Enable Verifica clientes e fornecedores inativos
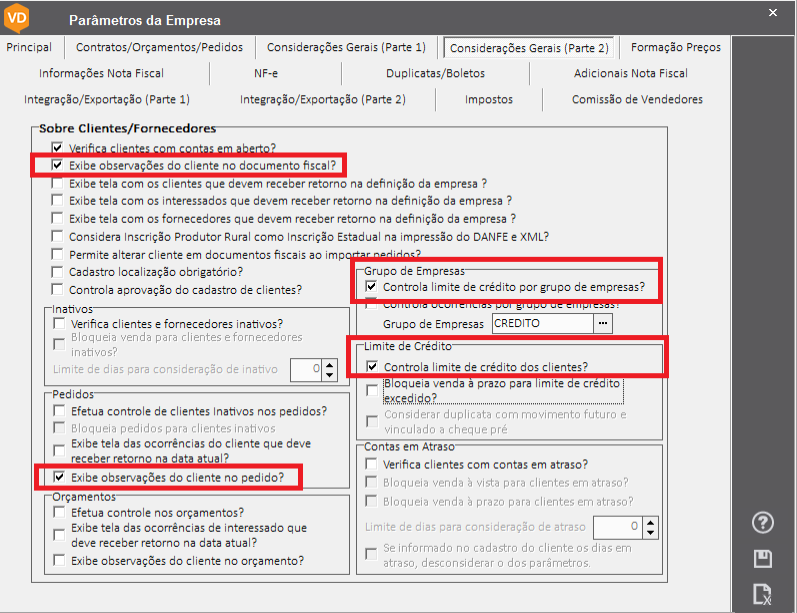This screenshot has height=613, width=797. pos(59,324)
